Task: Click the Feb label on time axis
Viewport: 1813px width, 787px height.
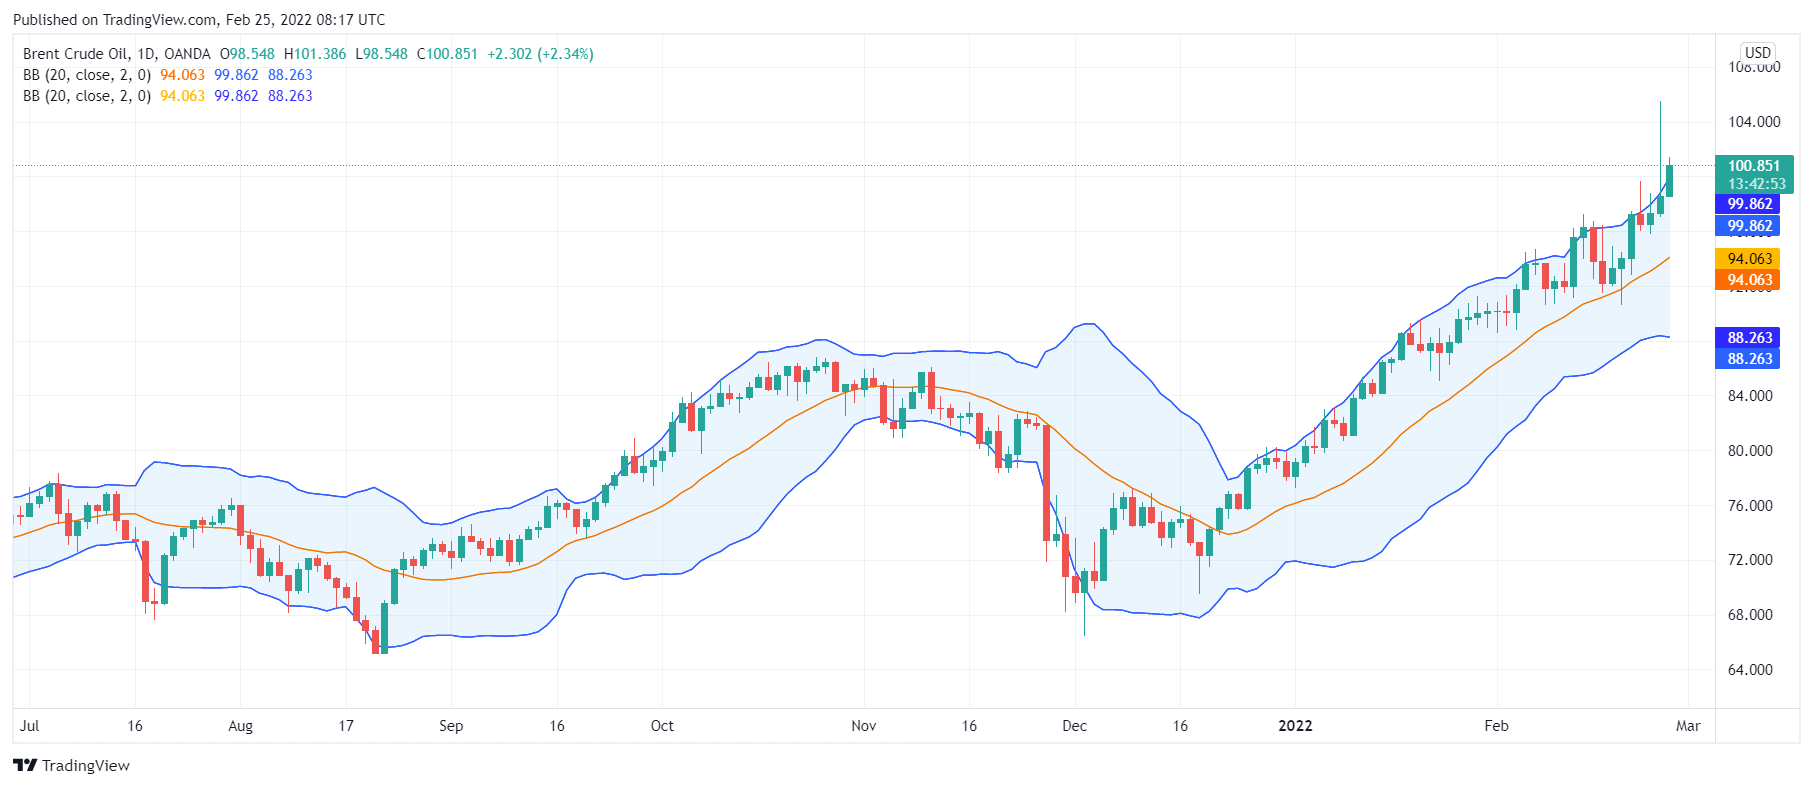Action: pyautogui.click(x=1496, y=726)
